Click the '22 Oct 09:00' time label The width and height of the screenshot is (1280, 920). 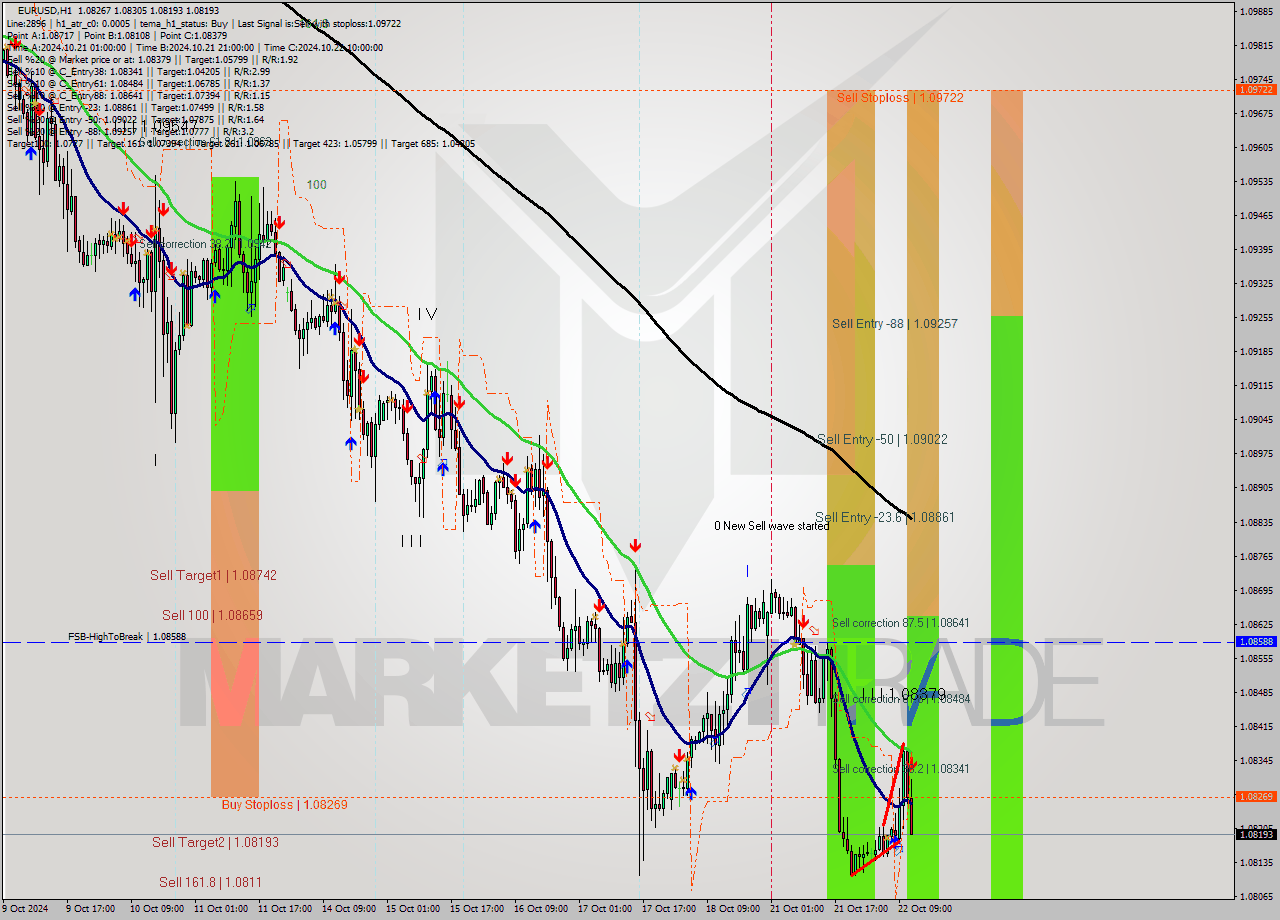(x=924, y=909)
